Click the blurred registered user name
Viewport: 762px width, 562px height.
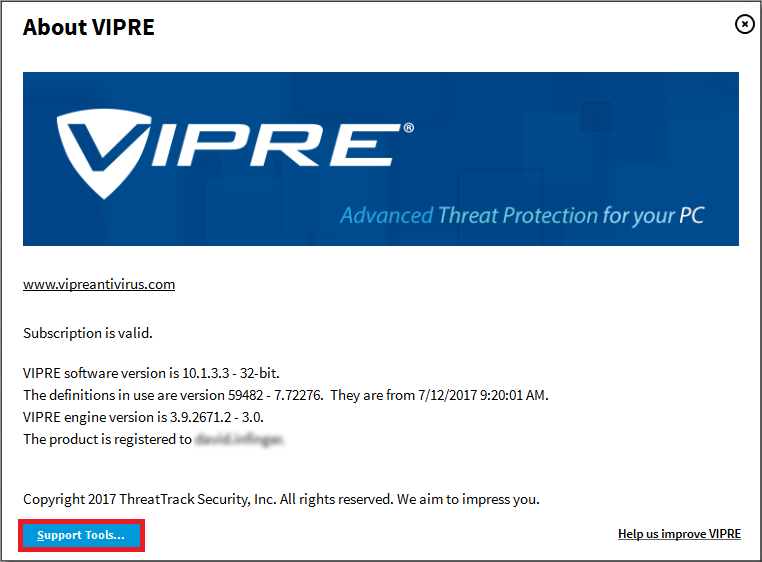pos(240,439)
